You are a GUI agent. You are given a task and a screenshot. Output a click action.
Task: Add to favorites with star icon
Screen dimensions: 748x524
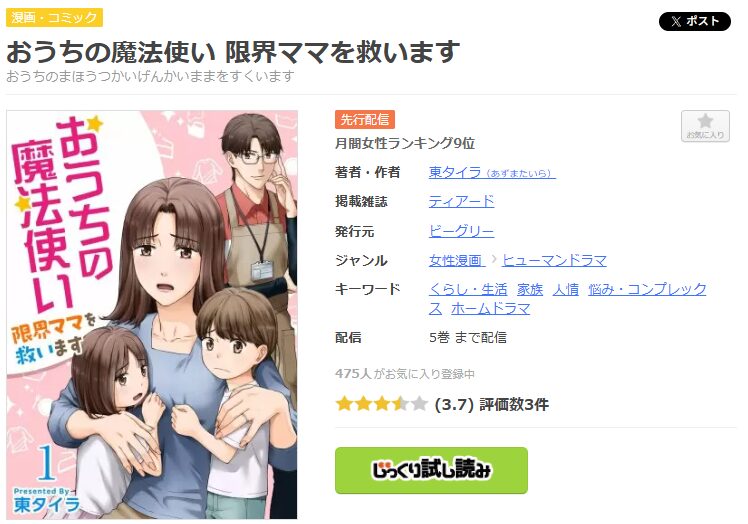[x=705, y=126]
